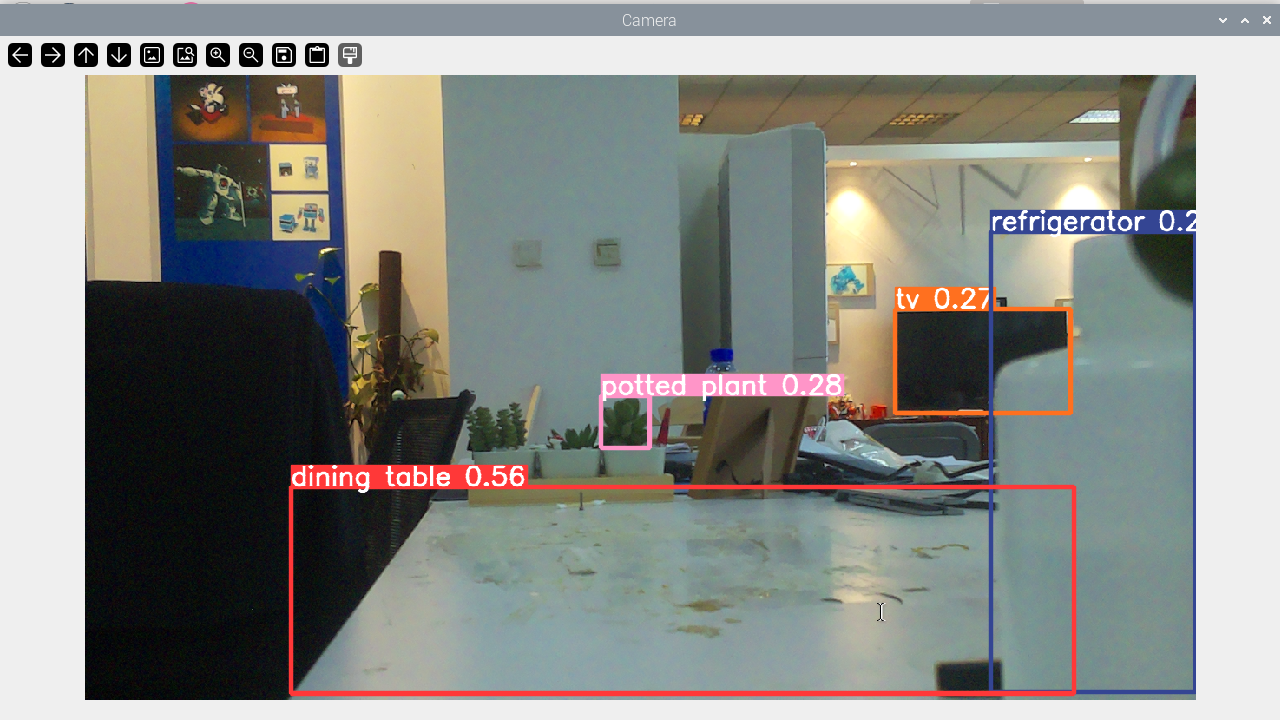Click the "dining table 0.56" detection label
The height and width of the screenshot is (720, 1280).
click(408, 477)
